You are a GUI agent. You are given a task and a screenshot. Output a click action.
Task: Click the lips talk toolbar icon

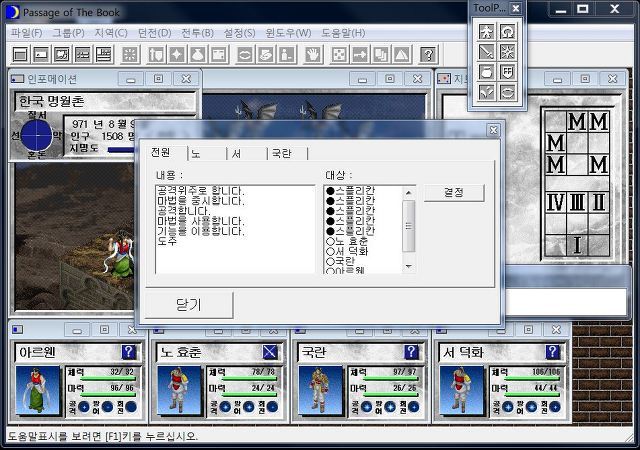pos(245,54)
